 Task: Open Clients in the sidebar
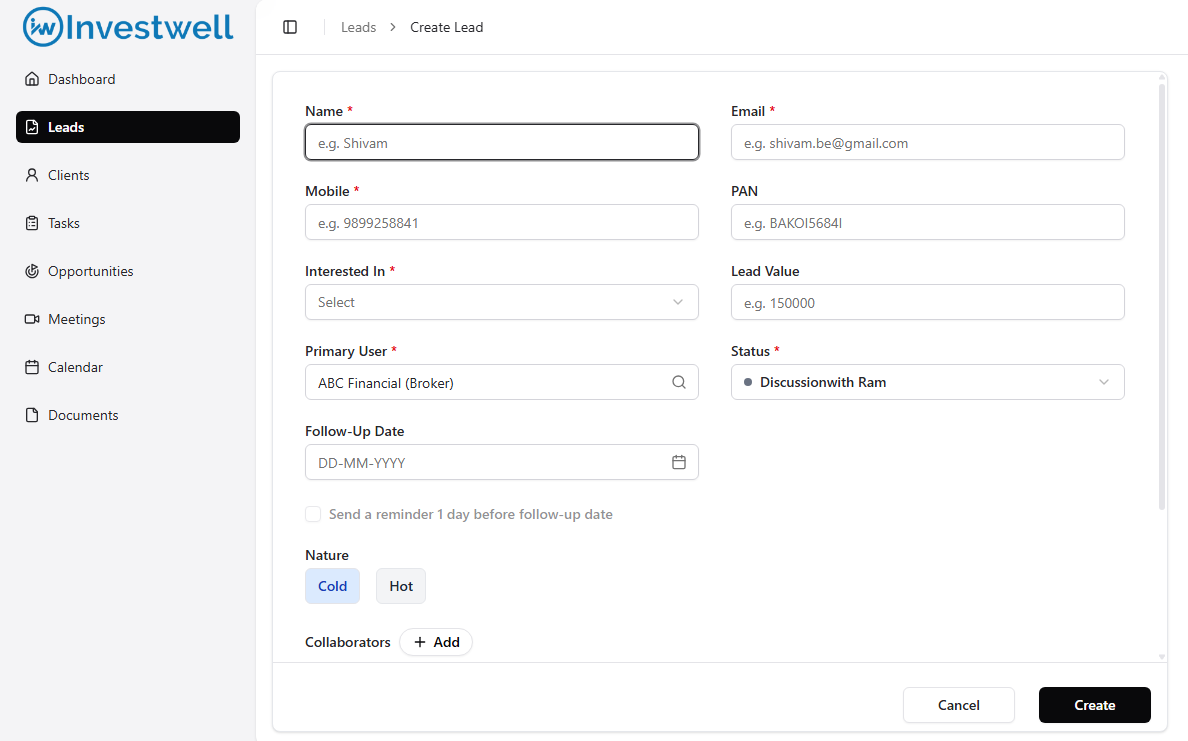coord(128,175)
